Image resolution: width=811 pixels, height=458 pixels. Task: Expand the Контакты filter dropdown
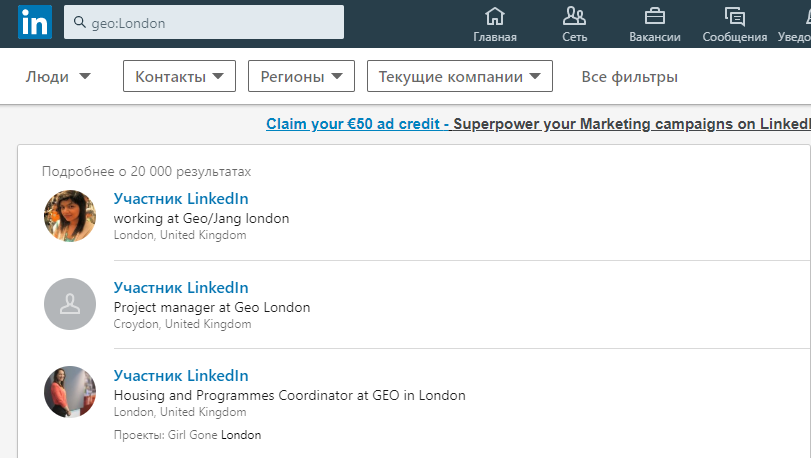click(x=179, y=77)
